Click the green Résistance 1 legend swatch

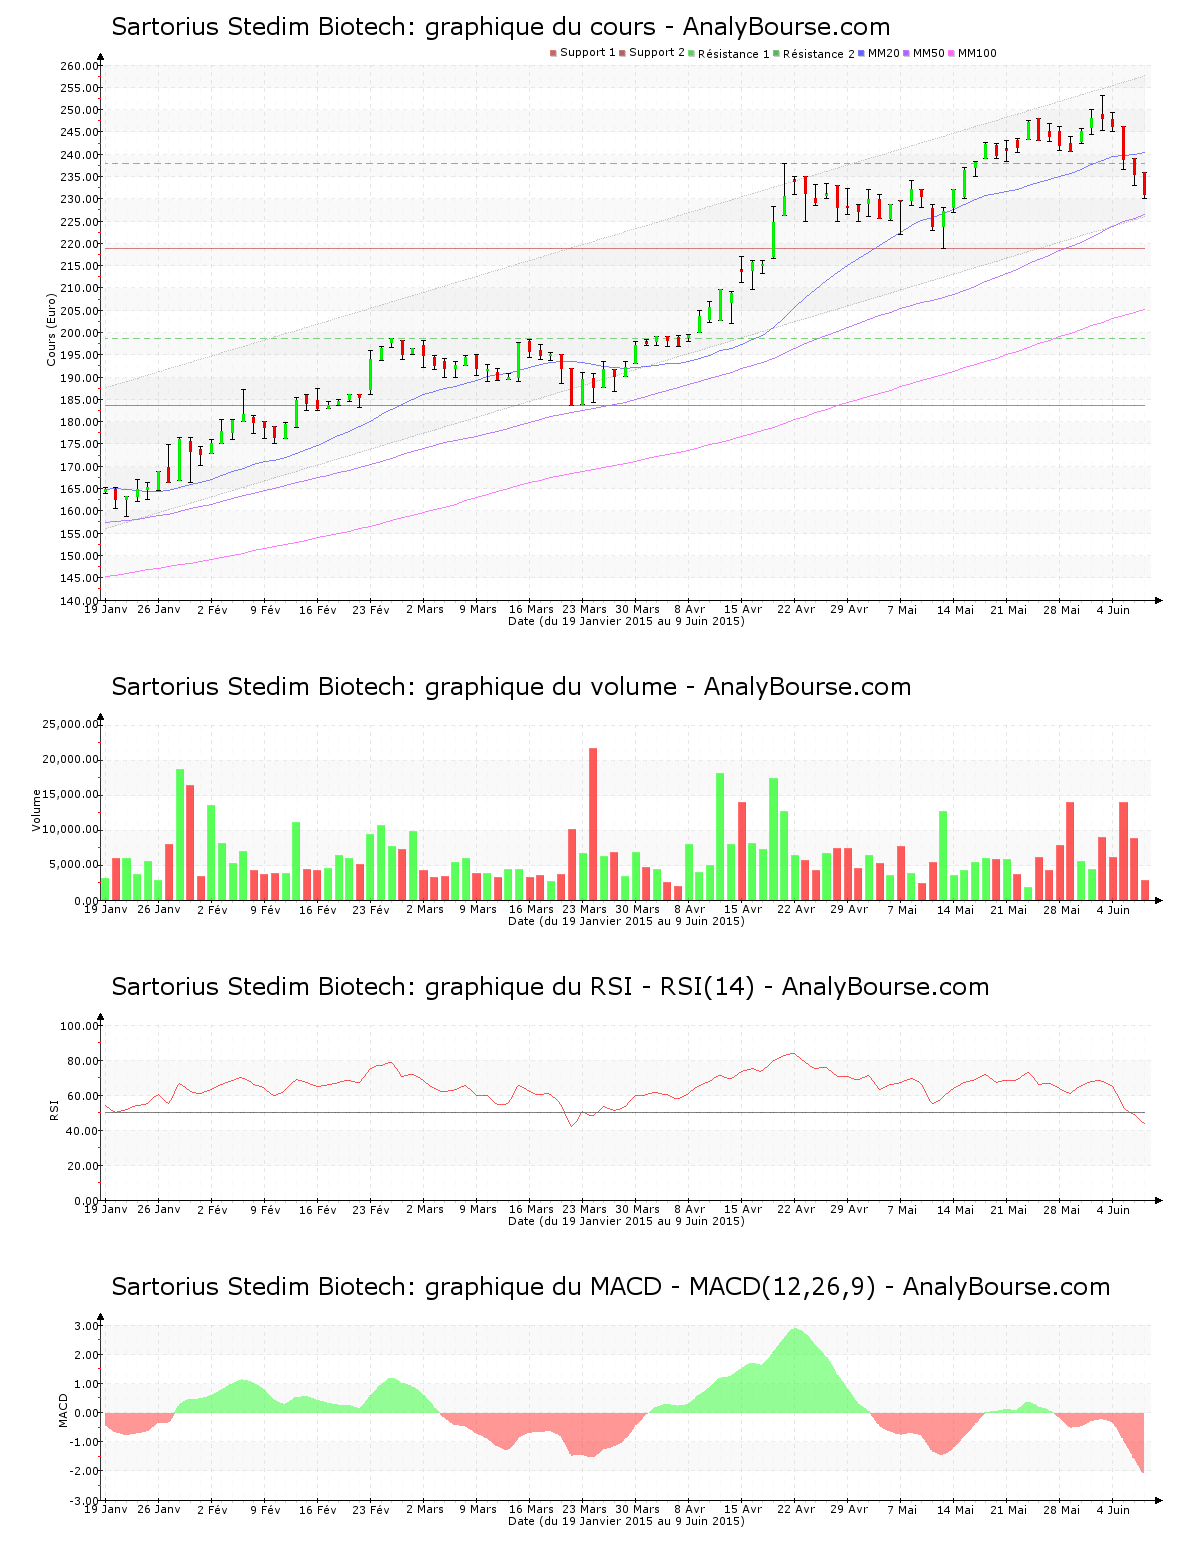[x=691, y=53]
